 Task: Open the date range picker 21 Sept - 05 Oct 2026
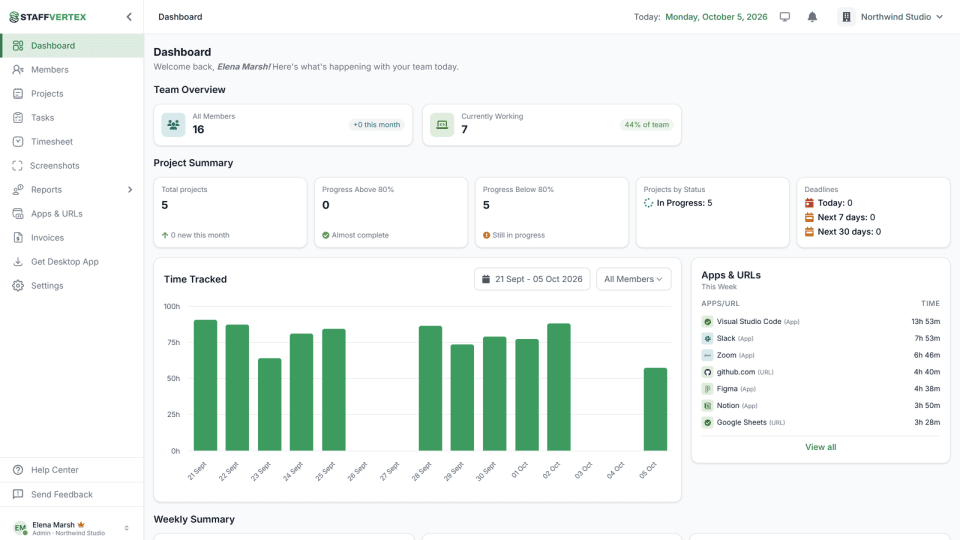pos(532,279)
